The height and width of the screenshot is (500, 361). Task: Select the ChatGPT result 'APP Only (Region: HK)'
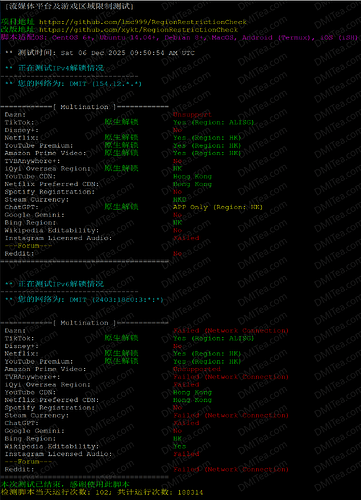pyautogui.click(x=218, y=207)
